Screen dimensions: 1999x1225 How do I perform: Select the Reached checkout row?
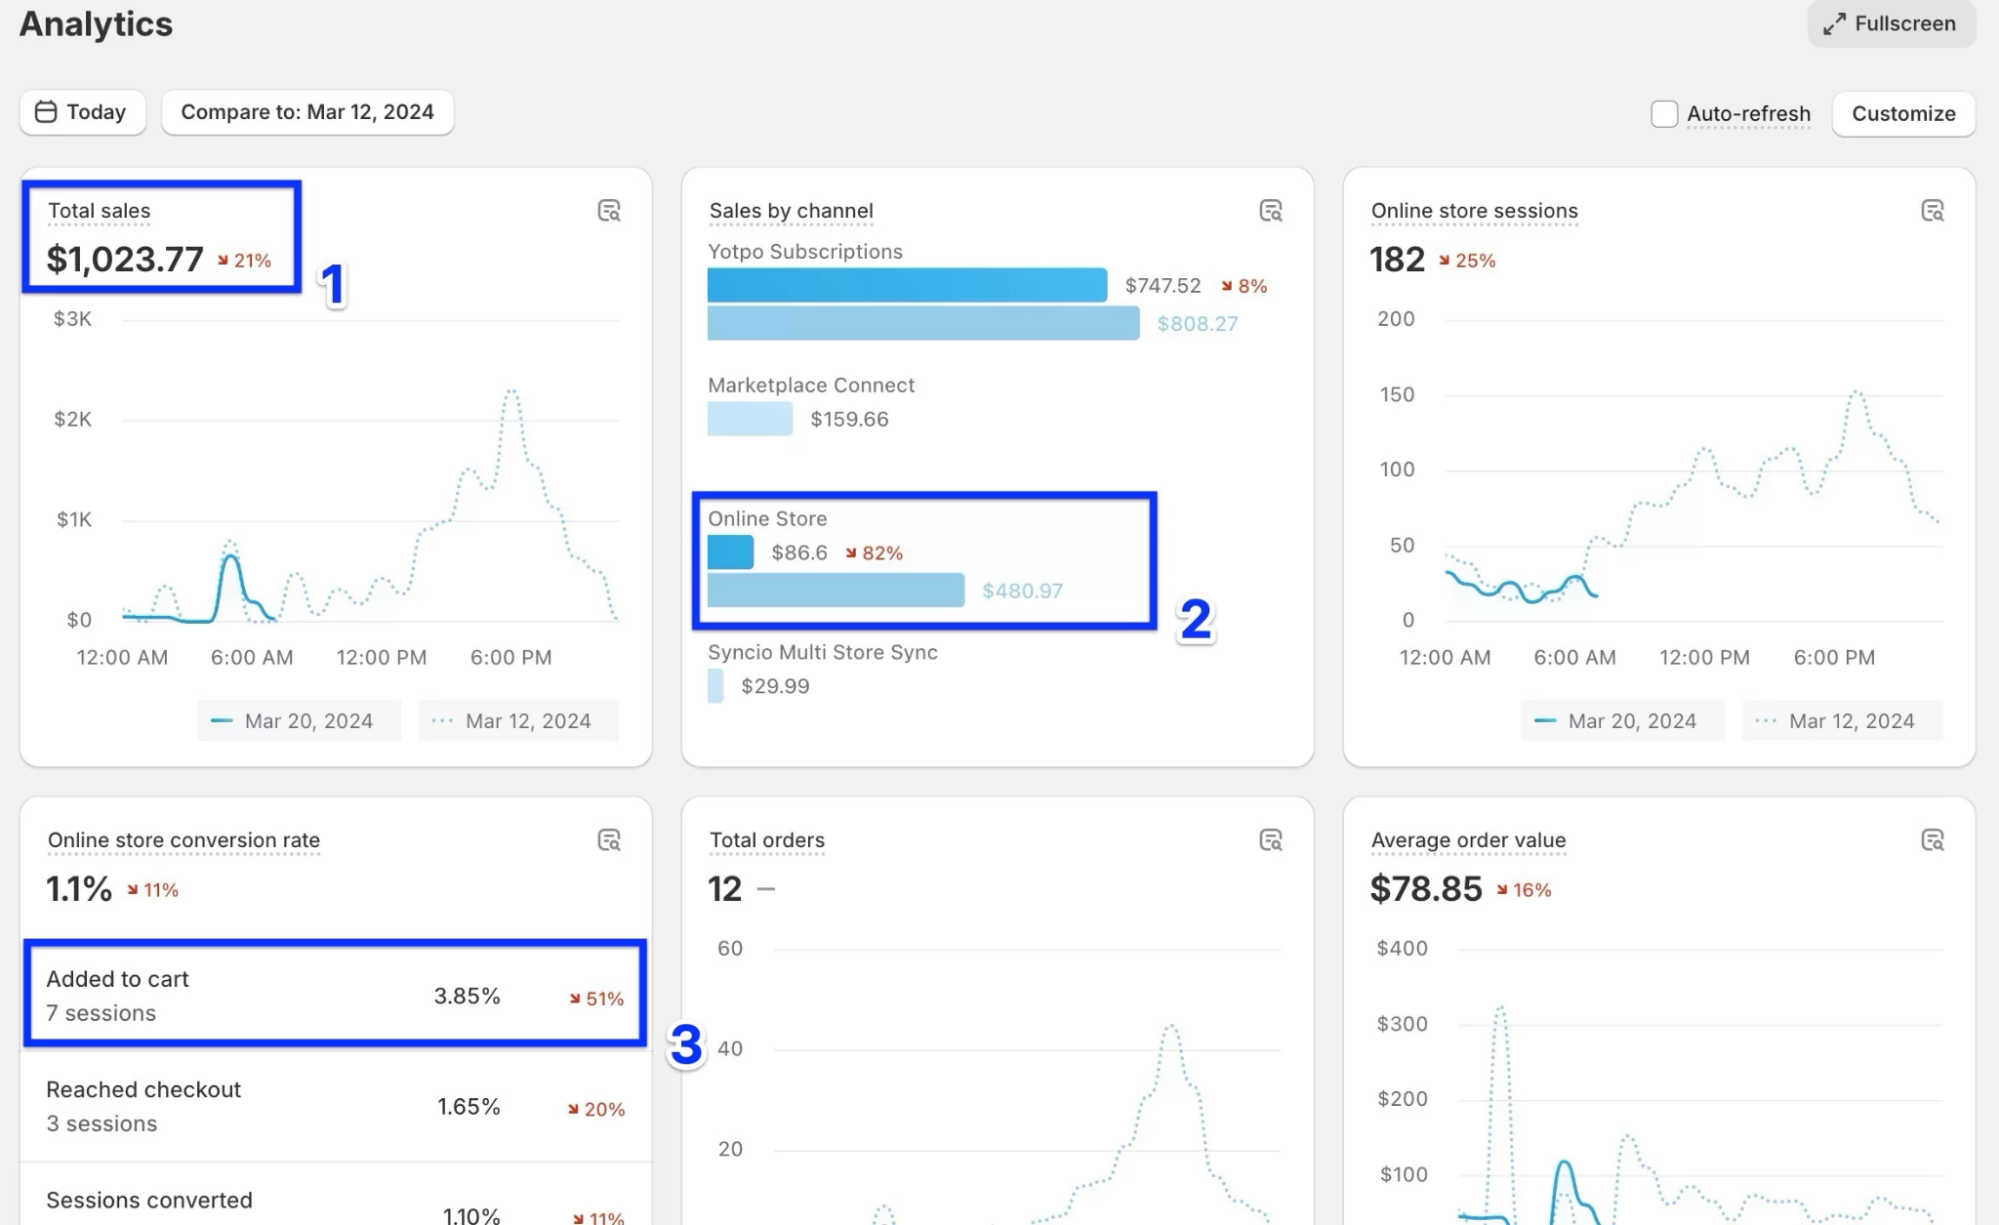[x=334, y=1106]
